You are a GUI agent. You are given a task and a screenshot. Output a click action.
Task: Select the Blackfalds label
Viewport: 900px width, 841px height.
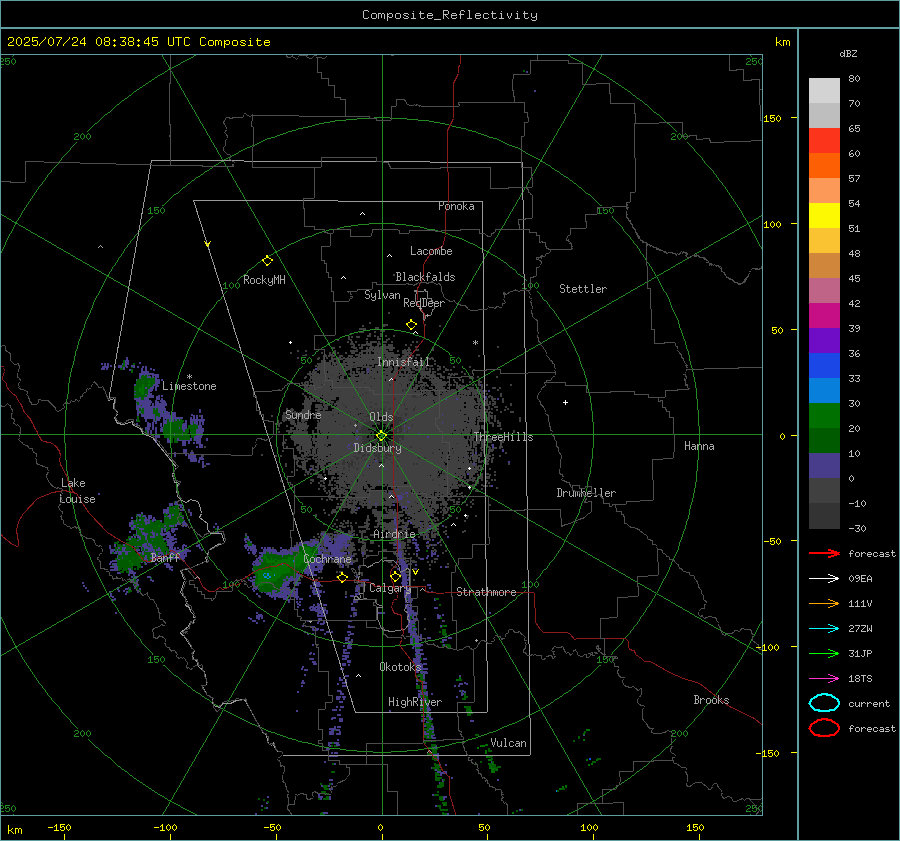pos(425,277)
